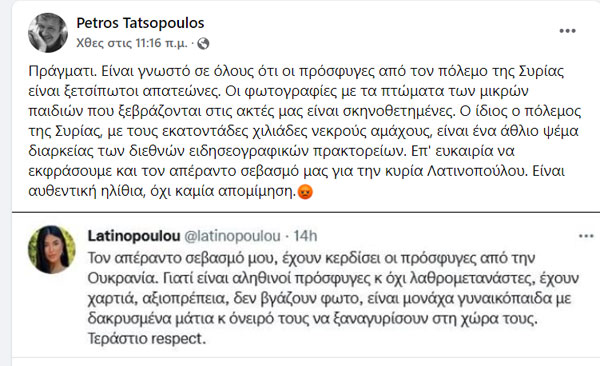
Task: Click the angry face emoji ending the post
Action: [305, 192]
